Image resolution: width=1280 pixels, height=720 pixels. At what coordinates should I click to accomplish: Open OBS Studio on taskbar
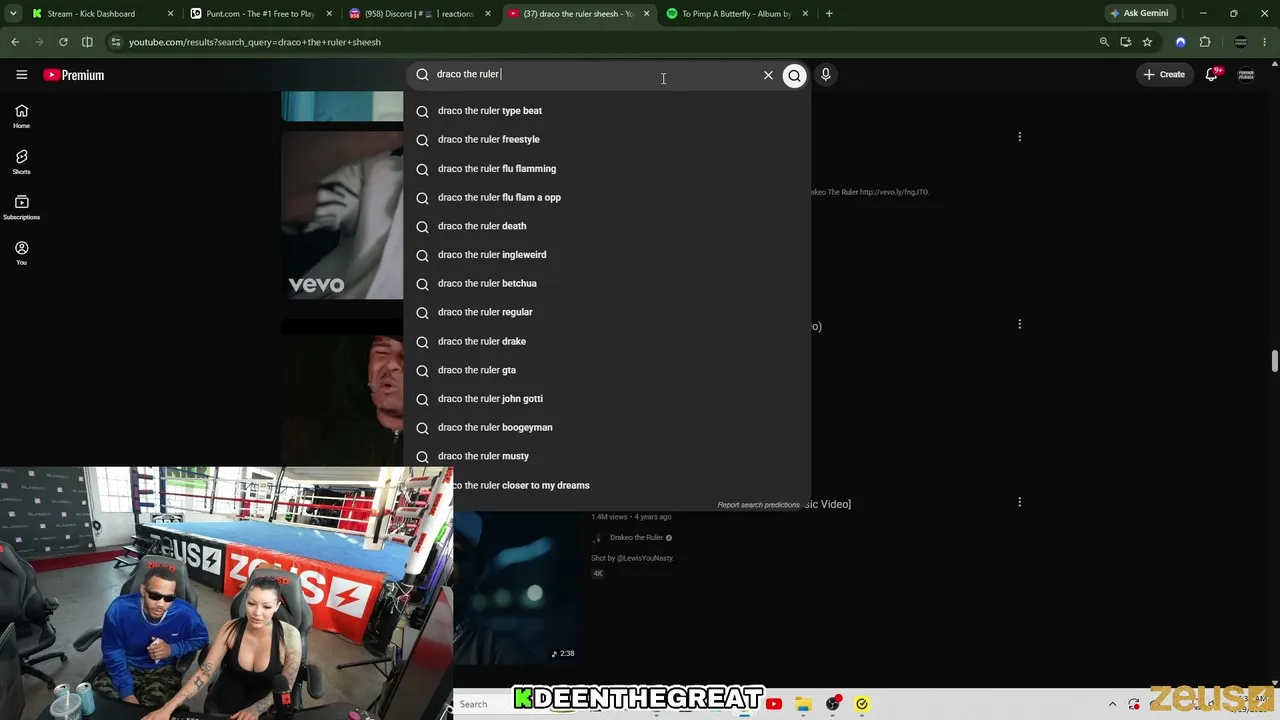click(x=833, y=704)
